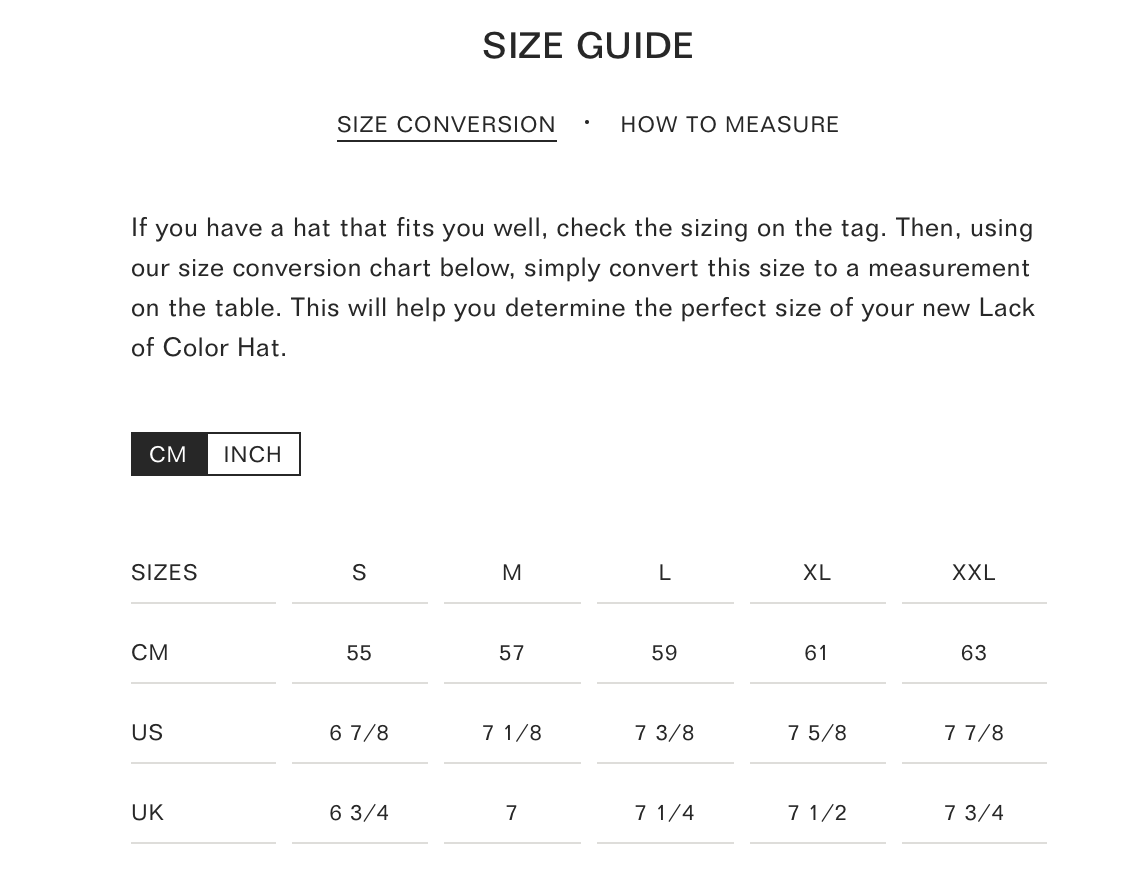
Task: Toggle units to CM
Action: click(168, 454)
